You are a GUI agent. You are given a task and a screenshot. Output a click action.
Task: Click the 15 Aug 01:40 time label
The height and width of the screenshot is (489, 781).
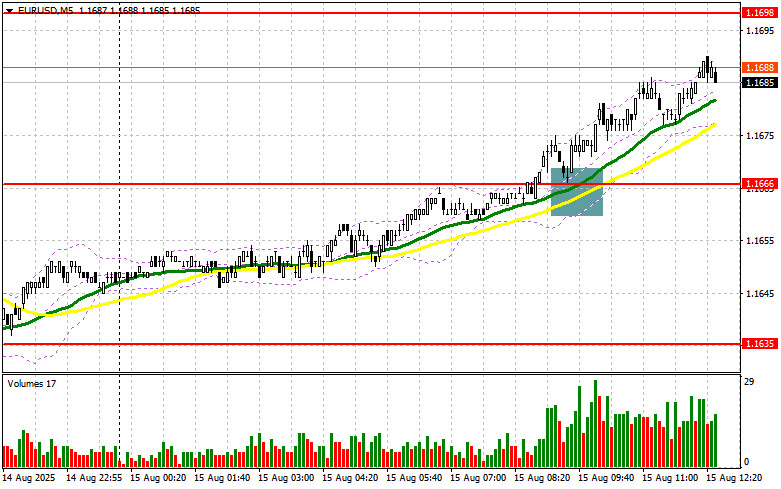tap(222, 478)
